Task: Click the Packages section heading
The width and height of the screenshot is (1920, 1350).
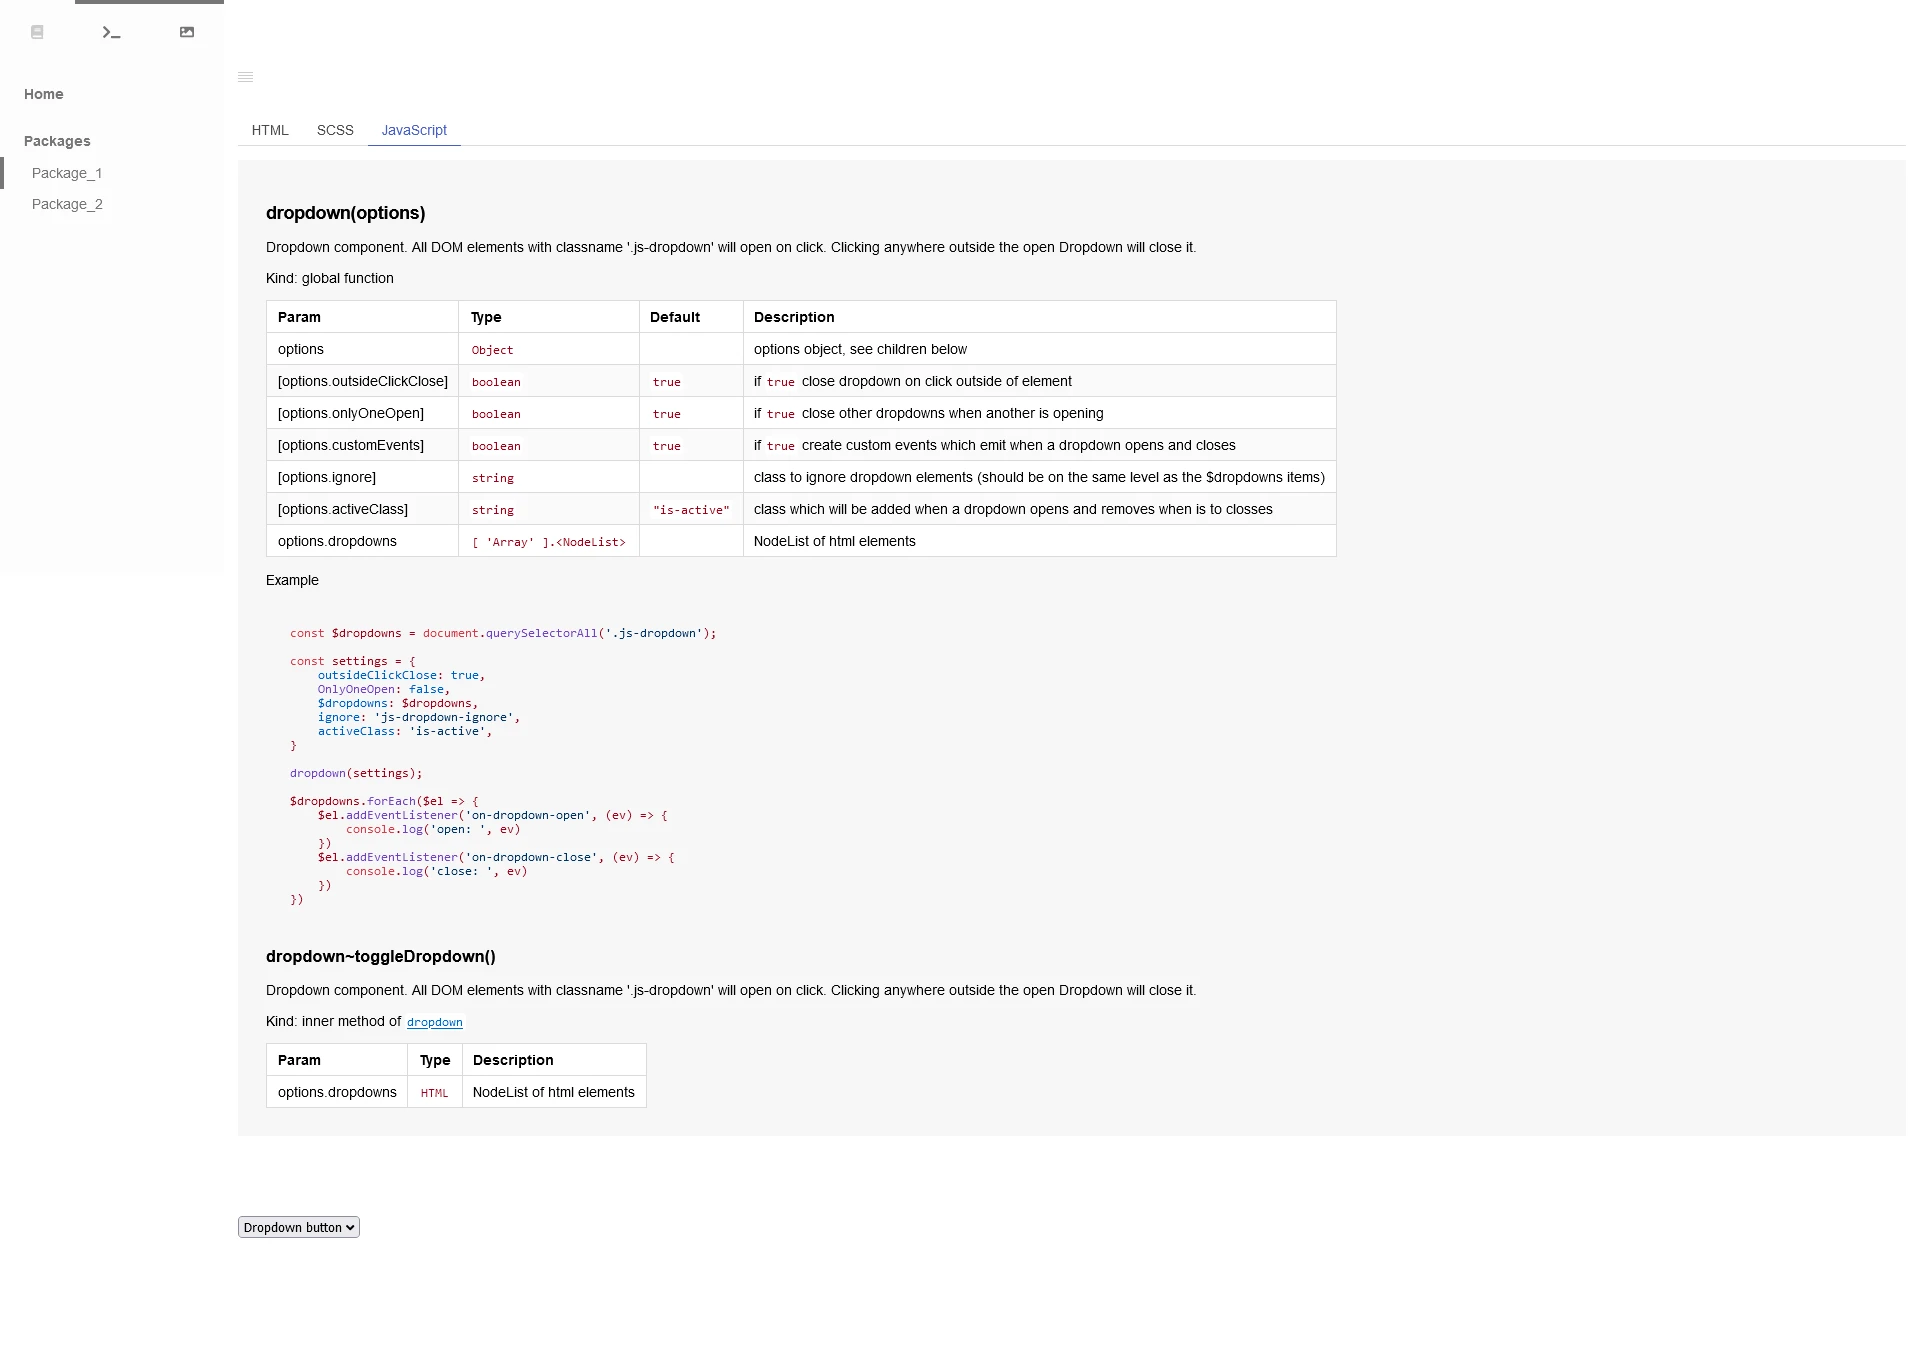Action: [57, 141]
